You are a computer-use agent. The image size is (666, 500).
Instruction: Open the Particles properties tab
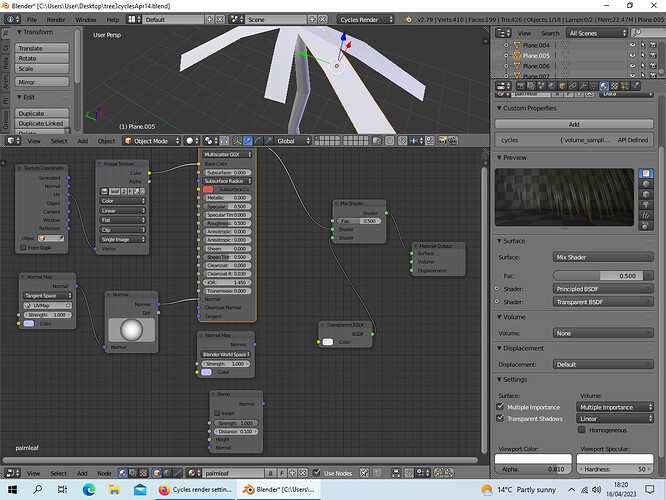click(x=625, y=86)
